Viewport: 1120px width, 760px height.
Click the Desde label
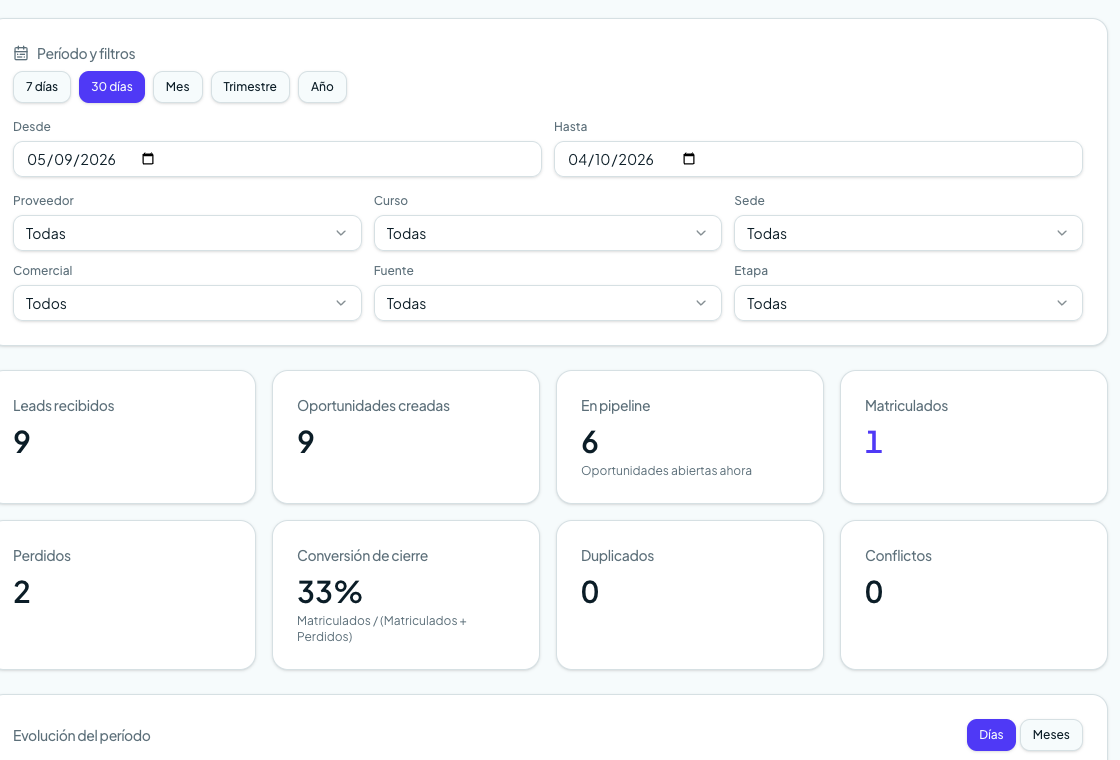[x=31, y=126]
